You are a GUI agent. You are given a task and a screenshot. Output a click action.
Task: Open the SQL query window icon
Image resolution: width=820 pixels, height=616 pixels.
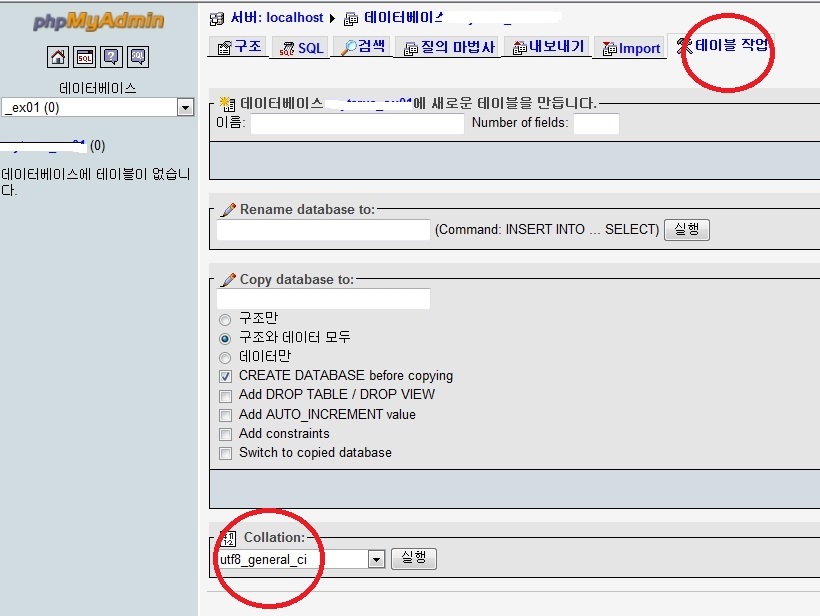pos(85,57)
